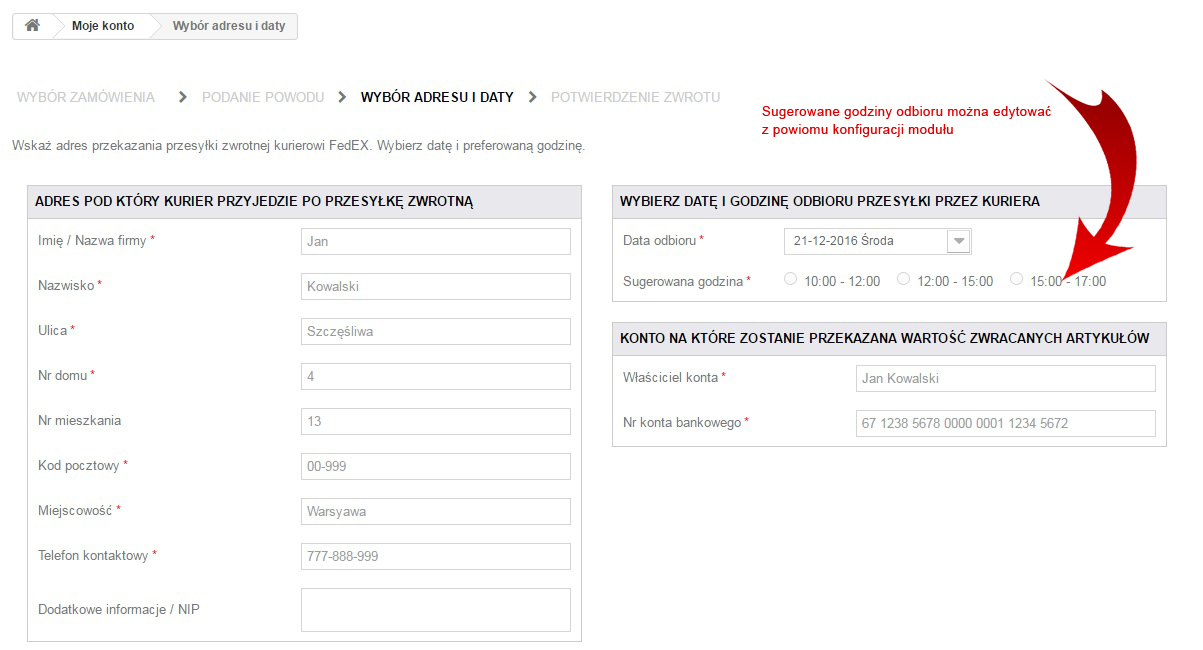
Task: Click the Ulica input field
Action: 435,331
